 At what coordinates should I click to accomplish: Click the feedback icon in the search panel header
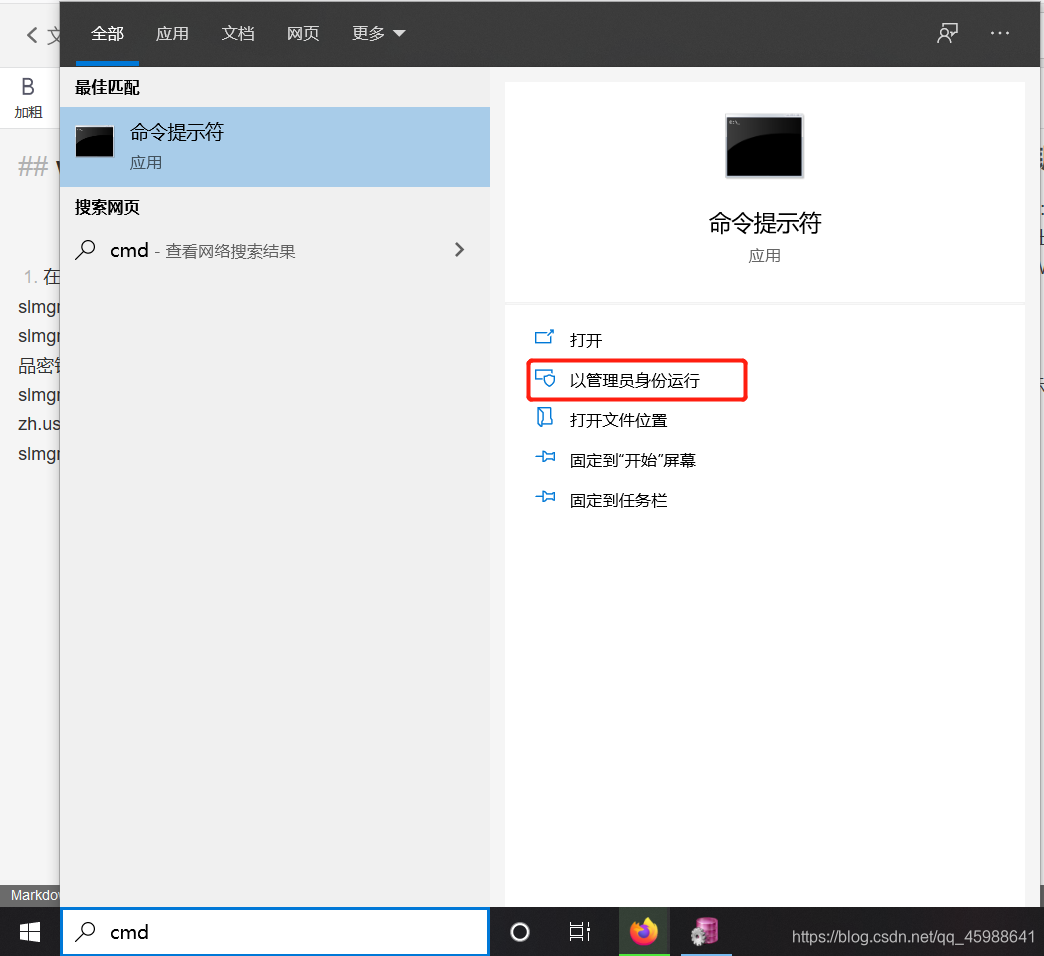coord(946,33)
